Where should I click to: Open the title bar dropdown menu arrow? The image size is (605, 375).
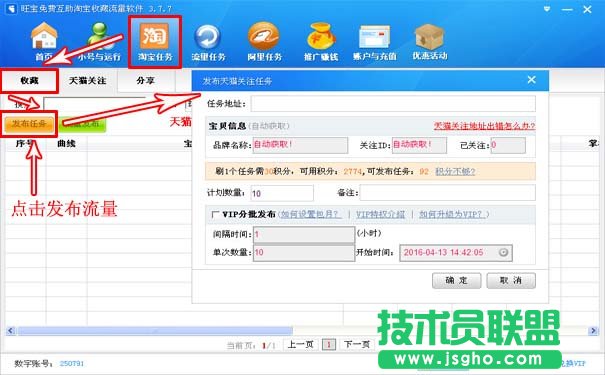pos(547,9)
